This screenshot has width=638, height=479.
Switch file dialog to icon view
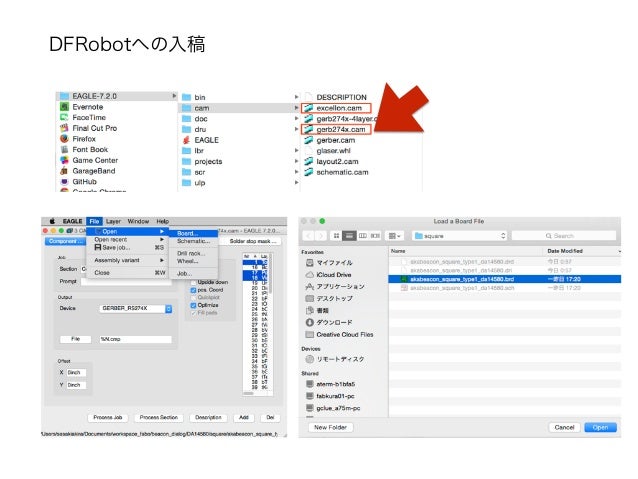[x=336, y=236]
